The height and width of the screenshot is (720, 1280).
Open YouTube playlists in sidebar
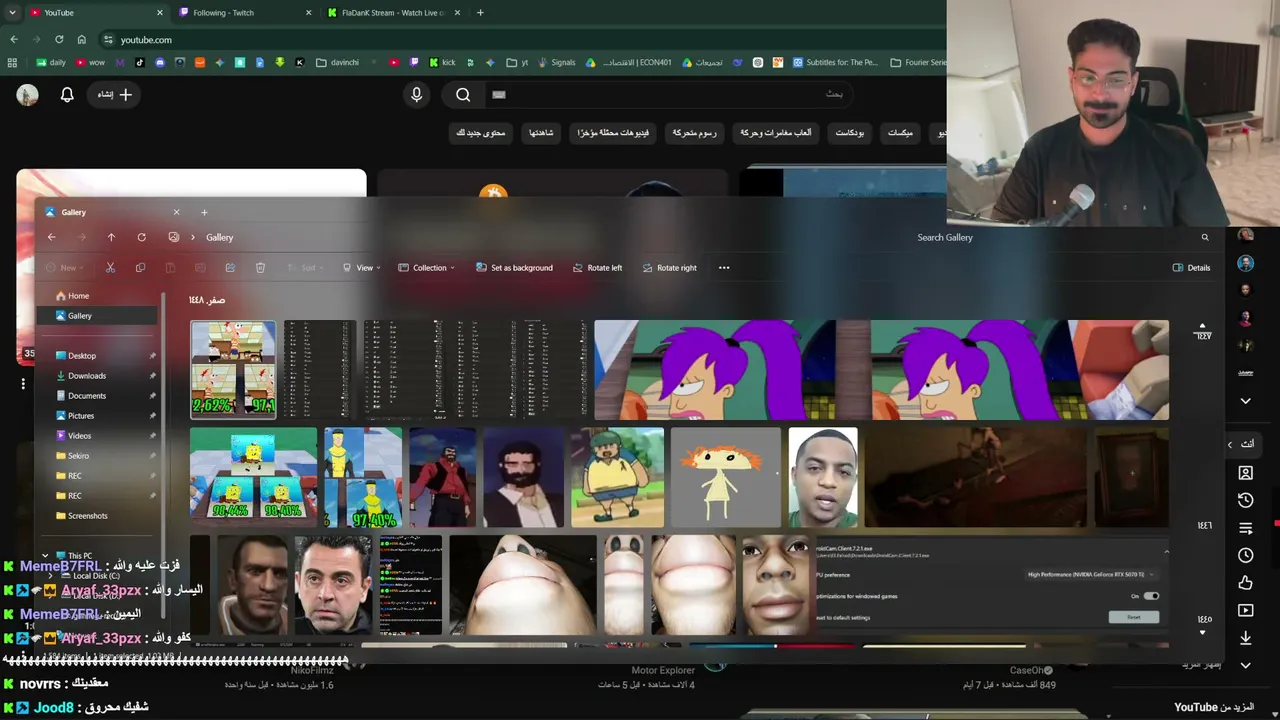pyautogui.click(x=1245, y=528)
